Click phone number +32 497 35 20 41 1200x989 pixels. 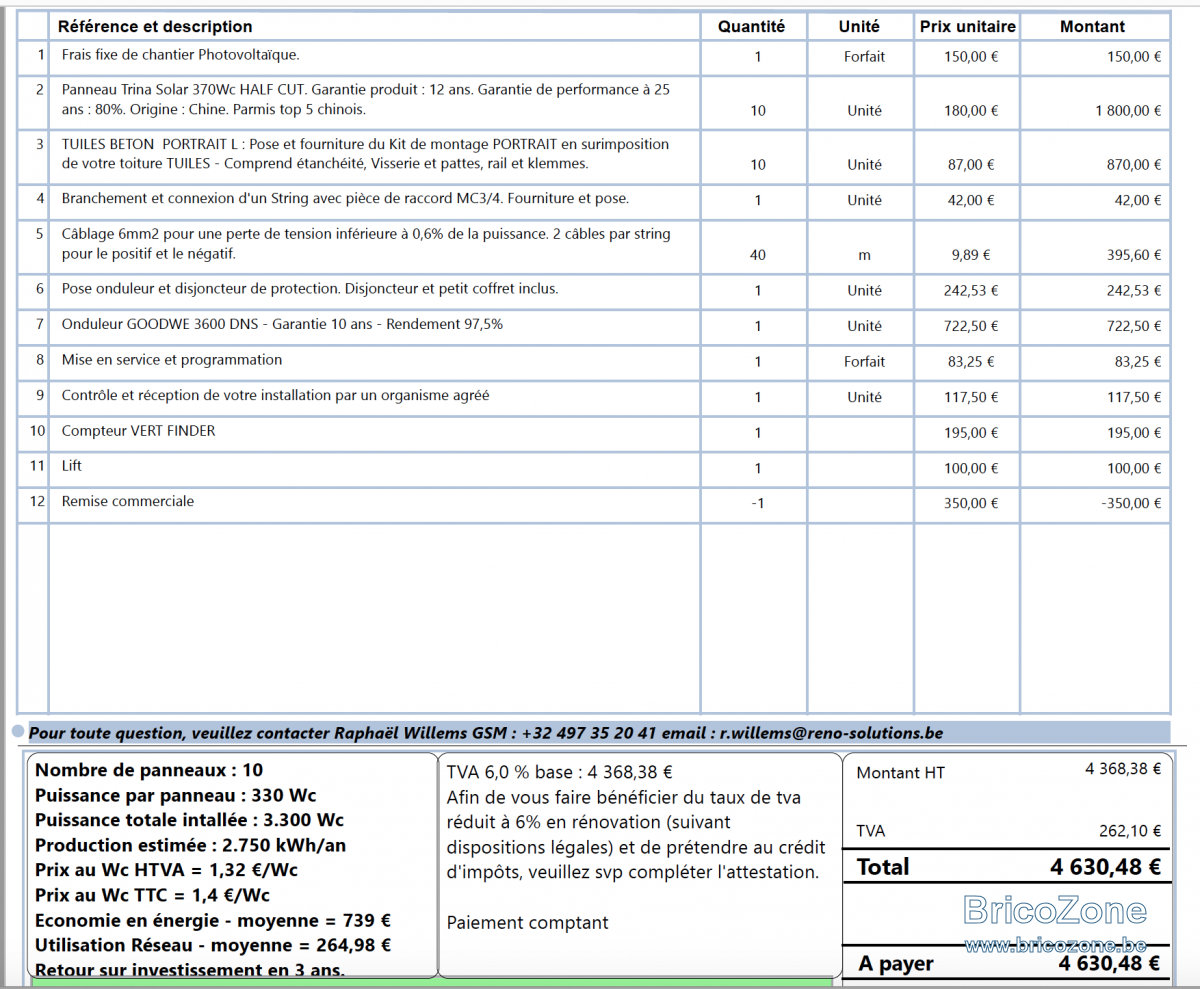pos(589,733)
